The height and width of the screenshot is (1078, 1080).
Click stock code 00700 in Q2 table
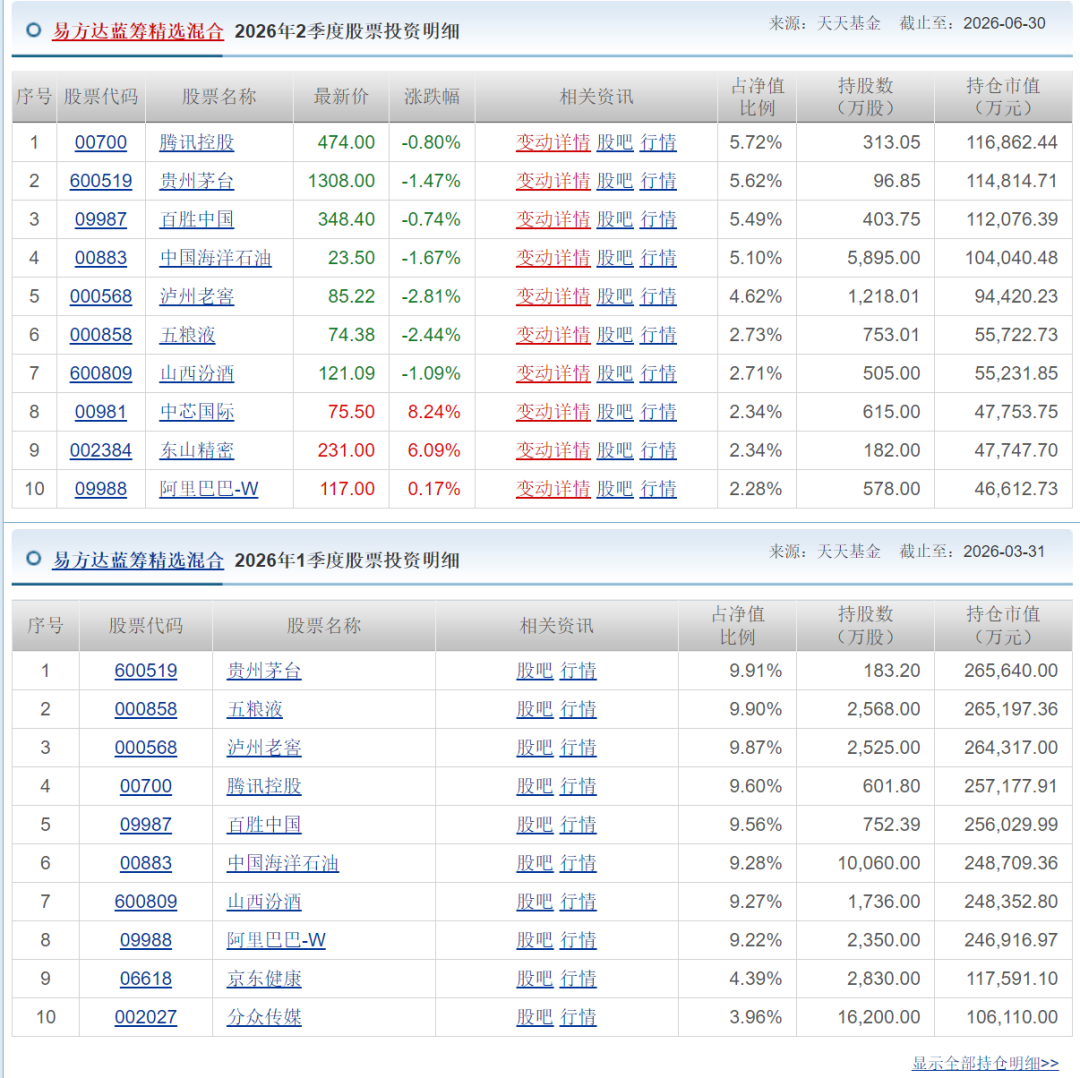(101, 143)
